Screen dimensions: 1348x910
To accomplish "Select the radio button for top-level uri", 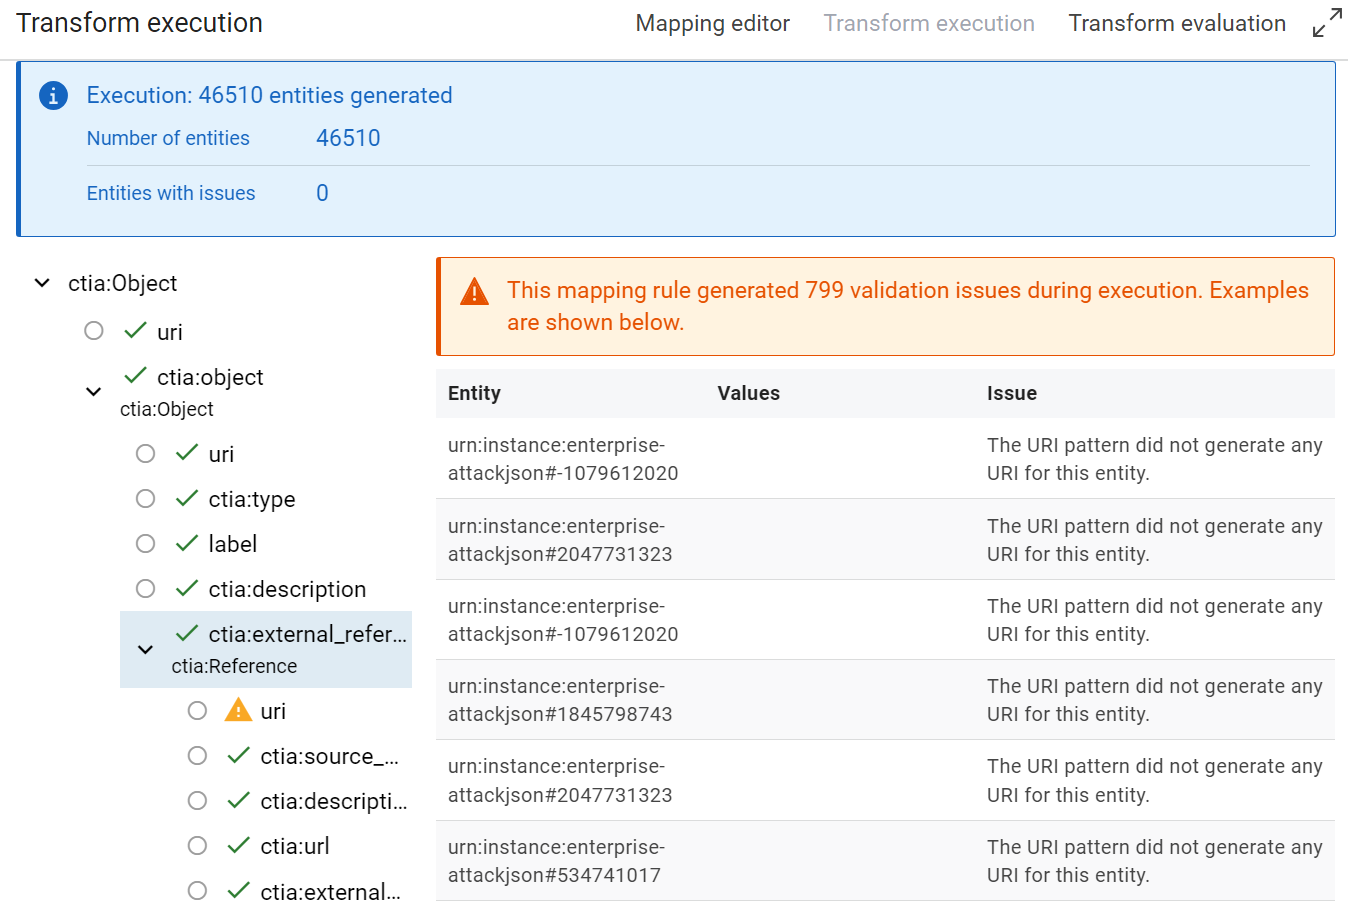I will coord(94,331).
